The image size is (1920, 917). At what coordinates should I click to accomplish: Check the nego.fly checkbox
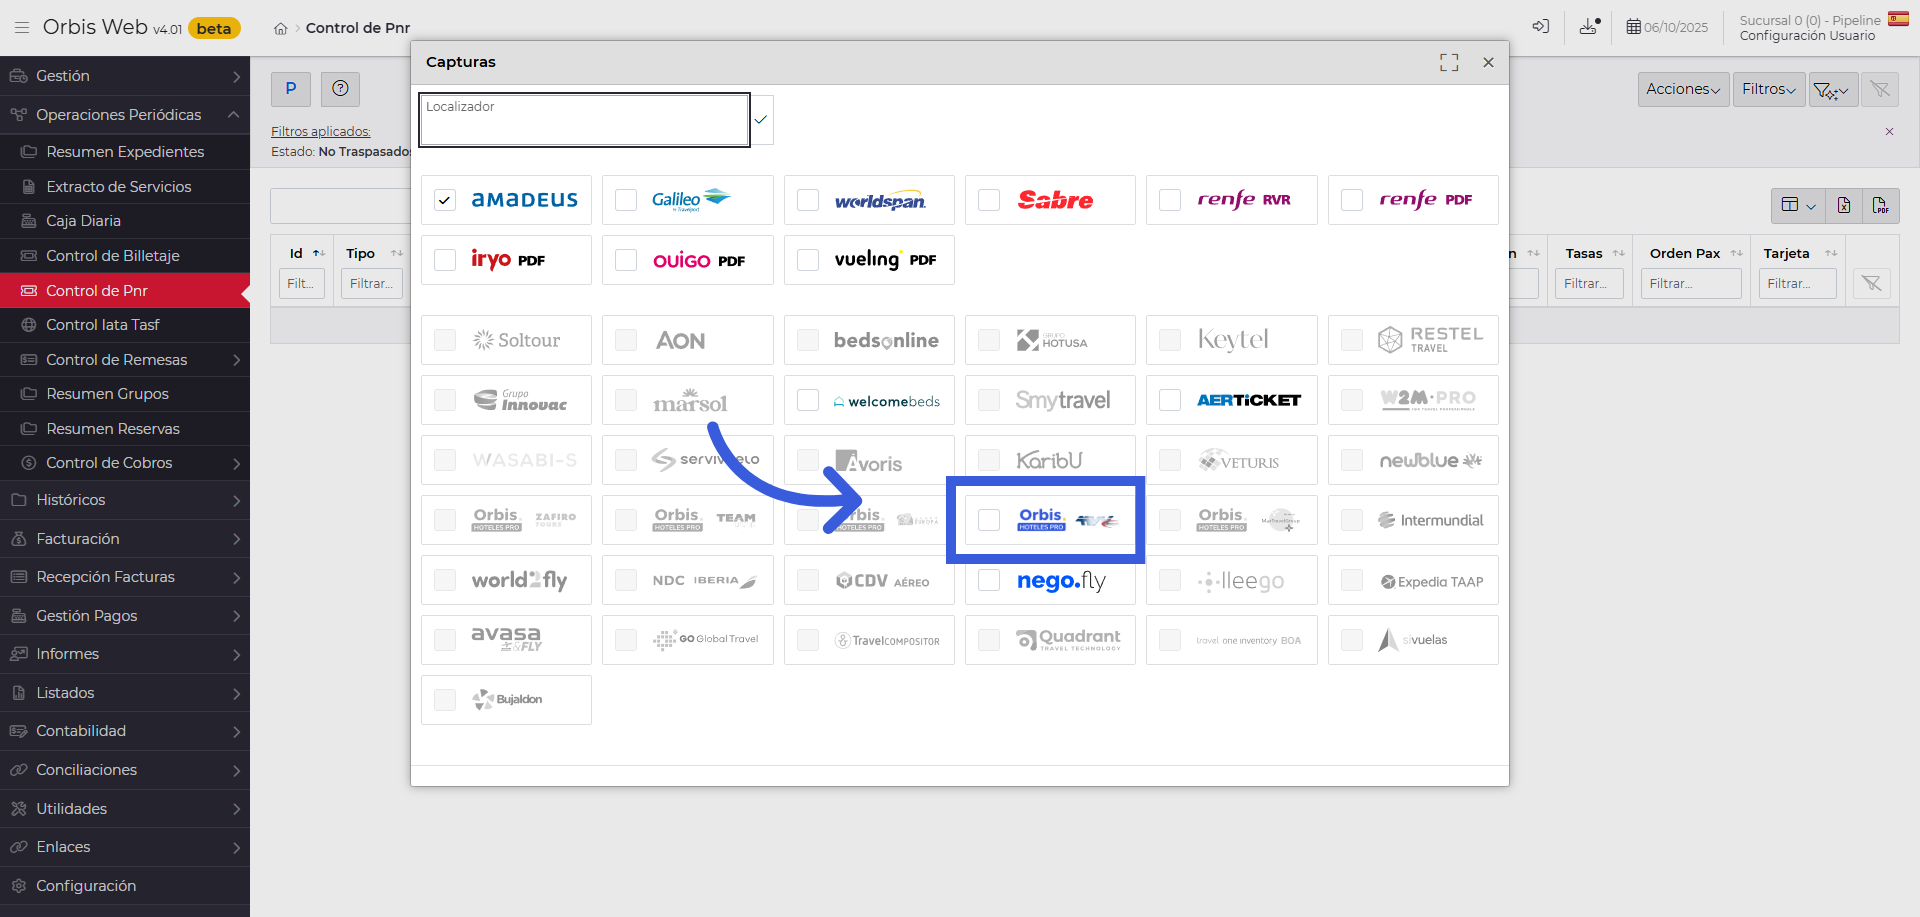click(x=989, y=580)
